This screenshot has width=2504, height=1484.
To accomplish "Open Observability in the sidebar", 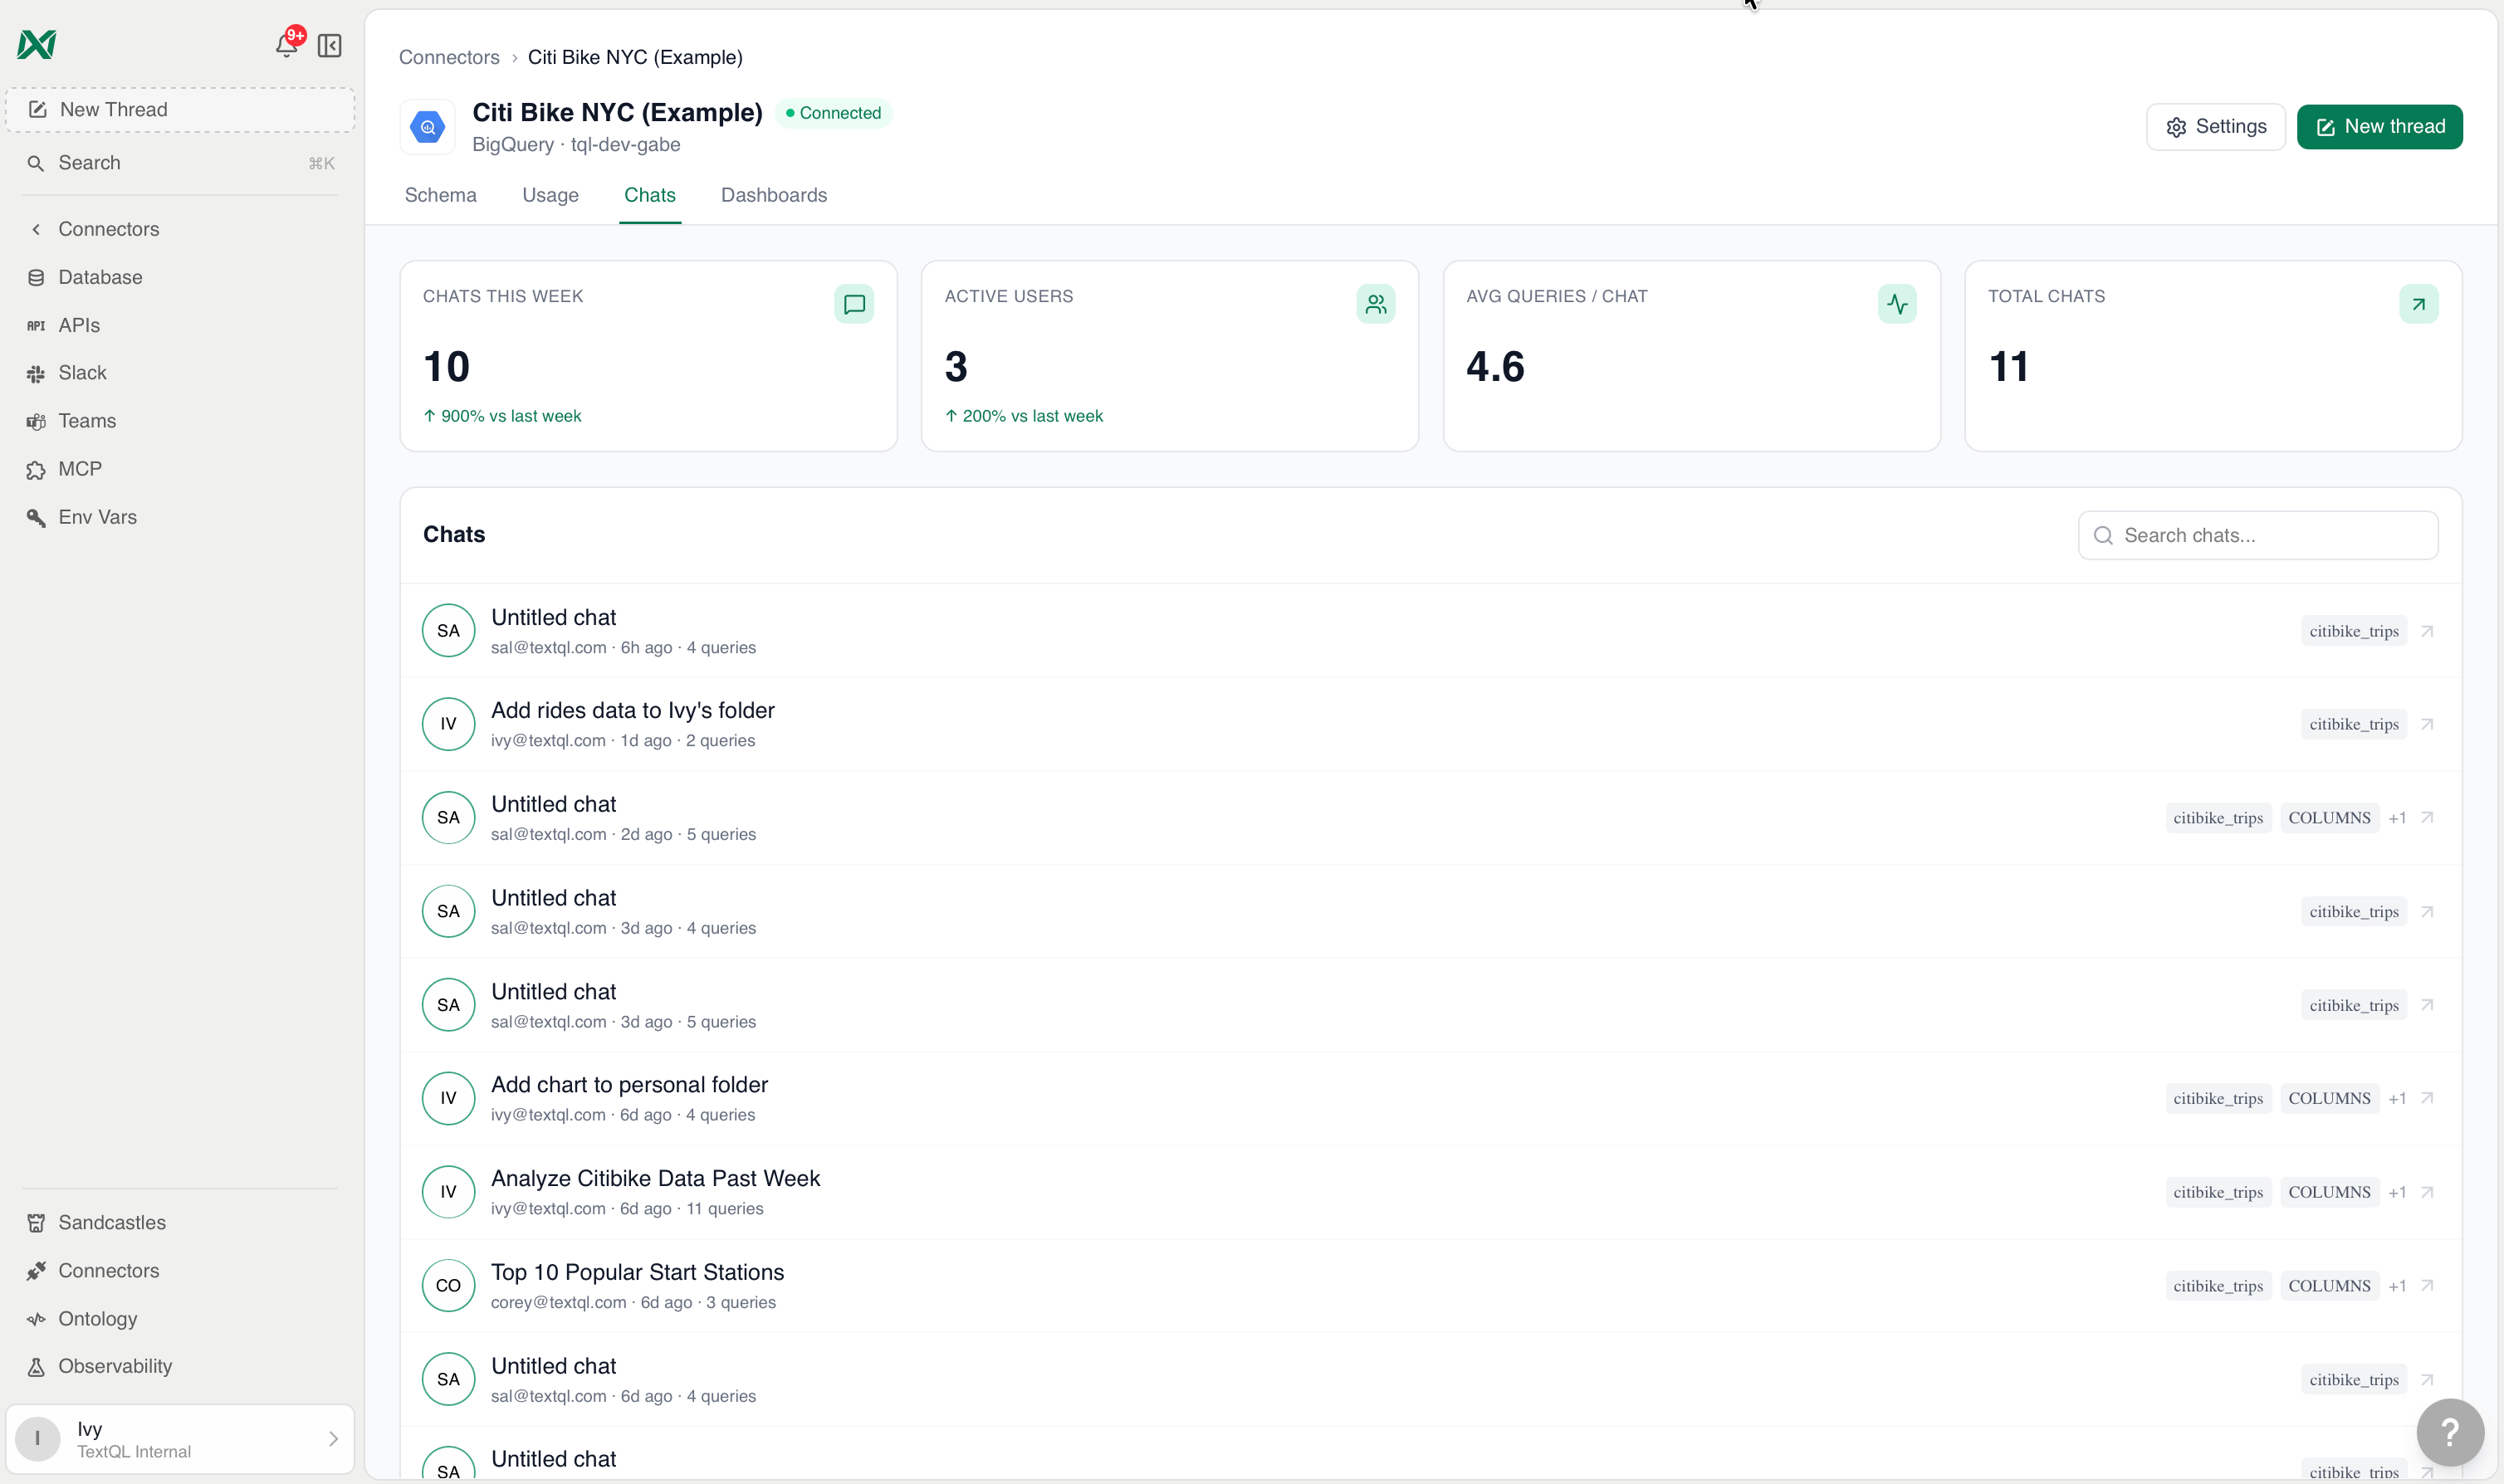I will 180,1366.
